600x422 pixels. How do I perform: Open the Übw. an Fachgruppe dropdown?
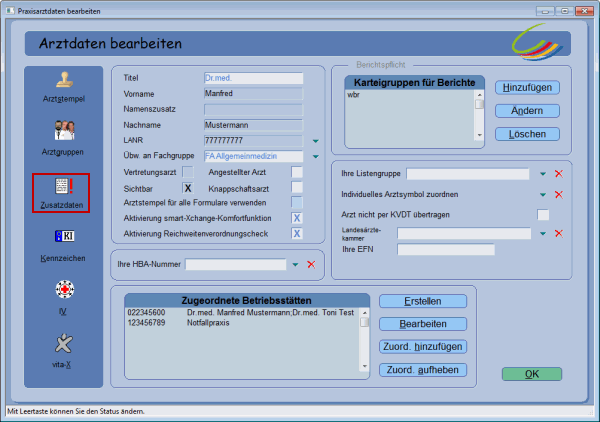(316, 156)
